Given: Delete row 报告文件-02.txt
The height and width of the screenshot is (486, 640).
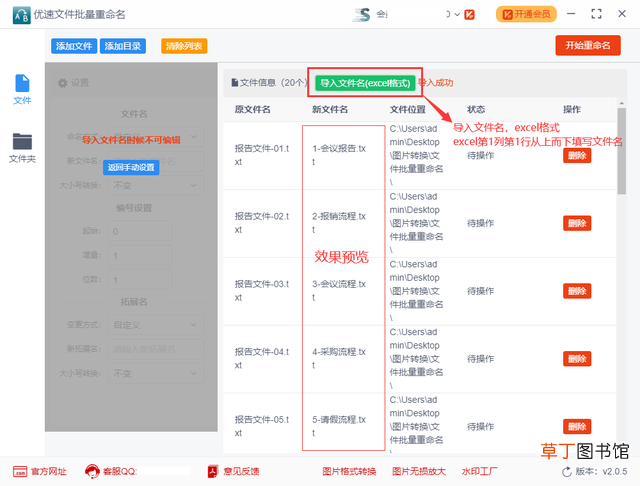Looking at the screenshot, I should tap(577, 223).
